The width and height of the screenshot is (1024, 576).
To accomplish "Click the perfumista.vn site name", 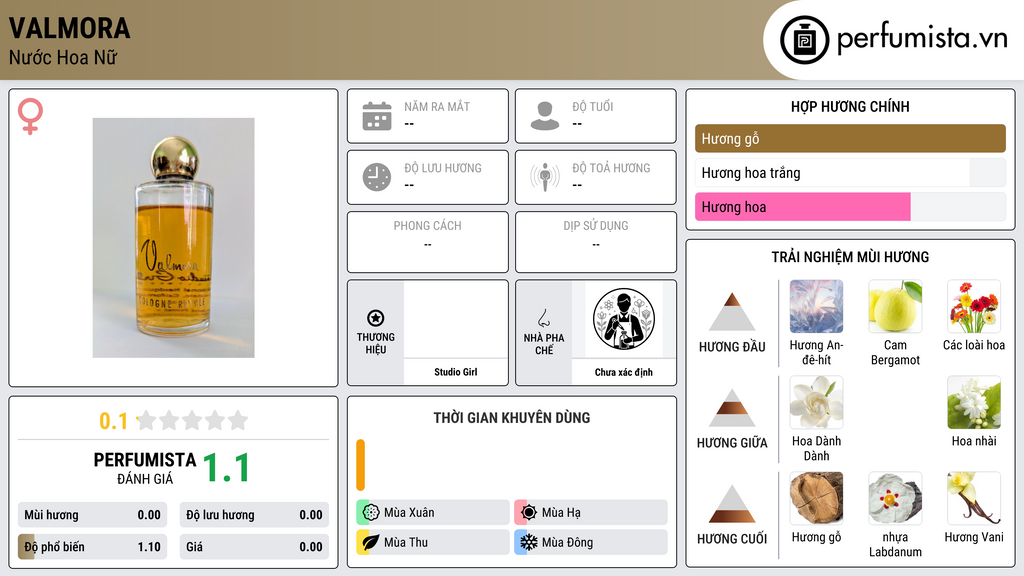I will tap(922, 38).
